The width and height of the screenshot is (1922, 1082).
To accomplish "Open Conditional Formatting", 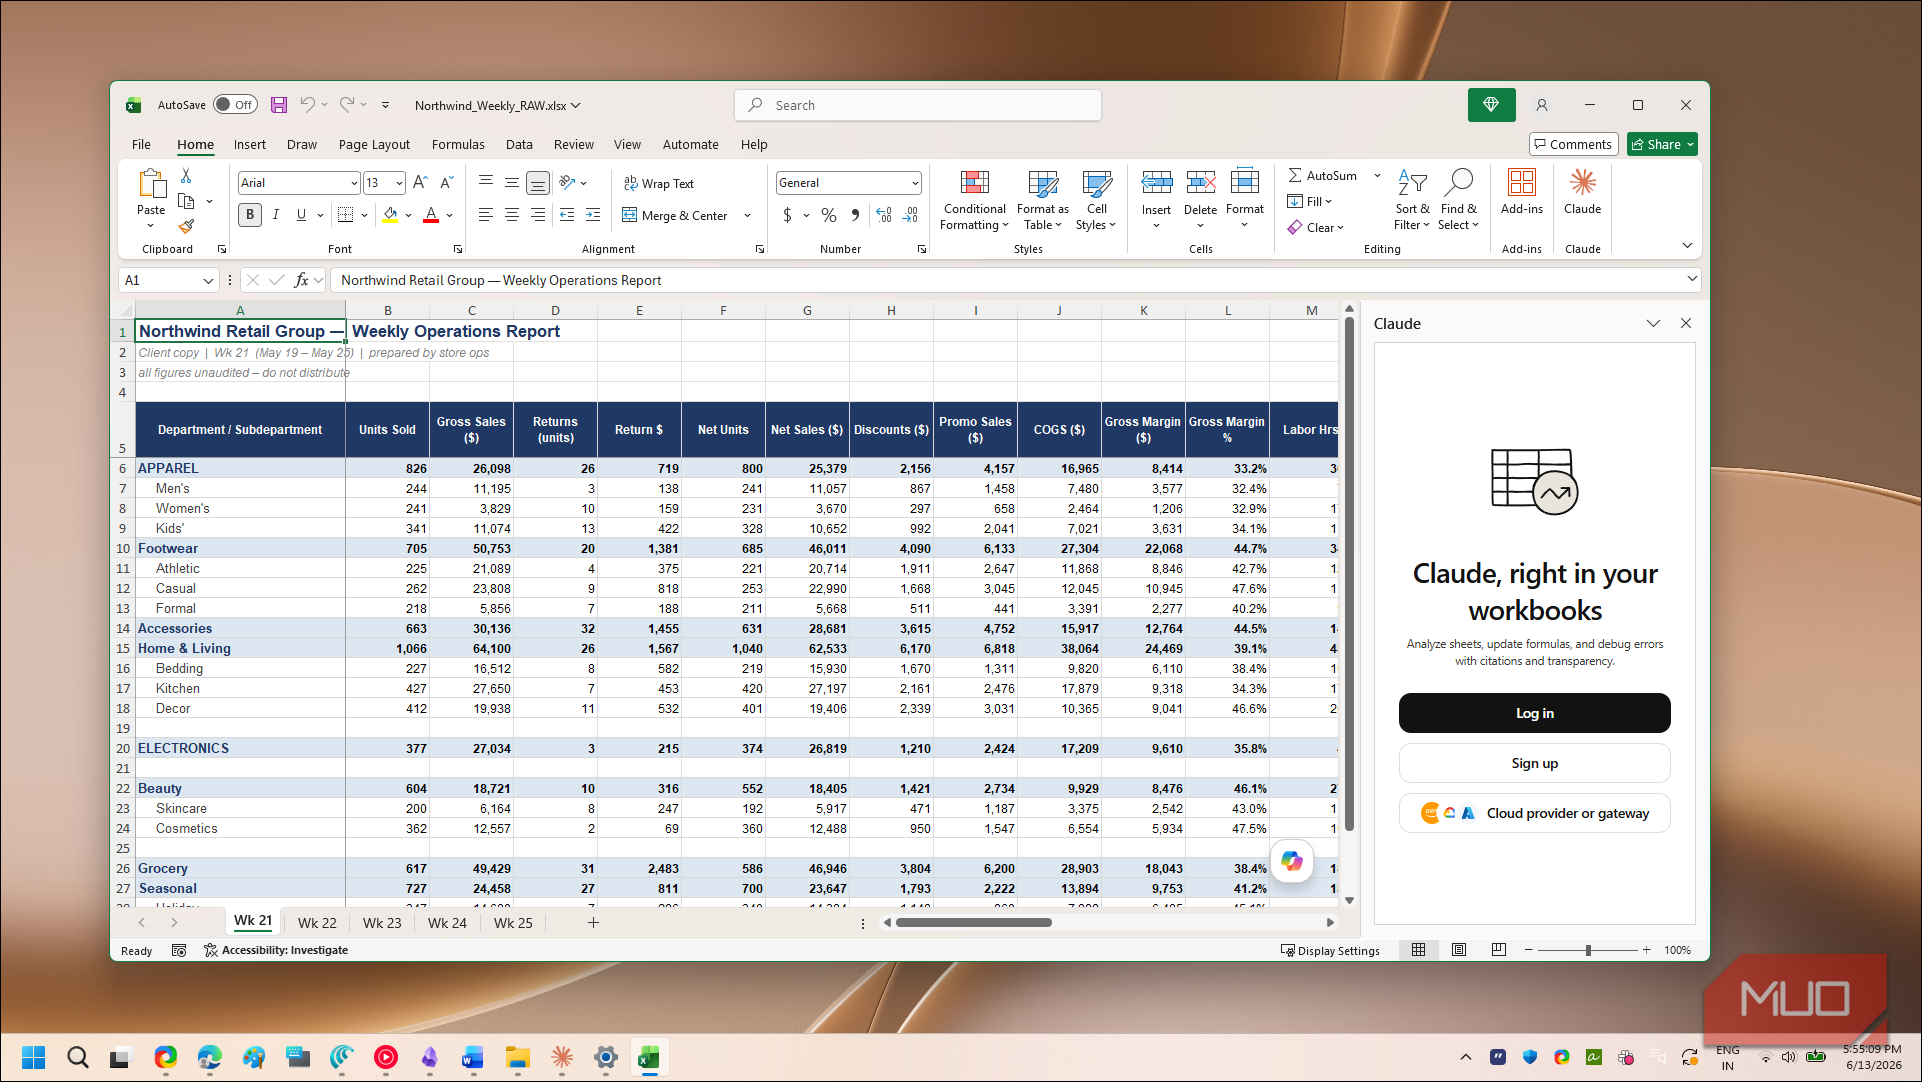I will click(974, 200).
